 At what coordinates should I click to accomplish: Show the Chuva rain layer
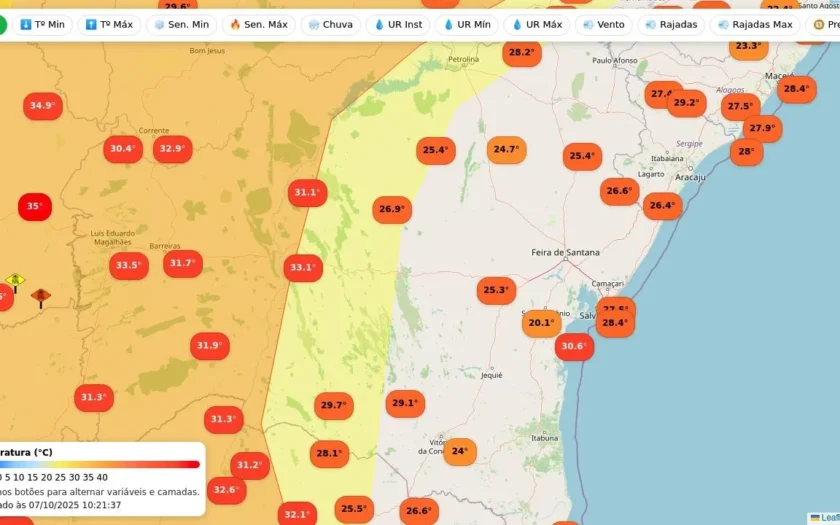[331, 25]
